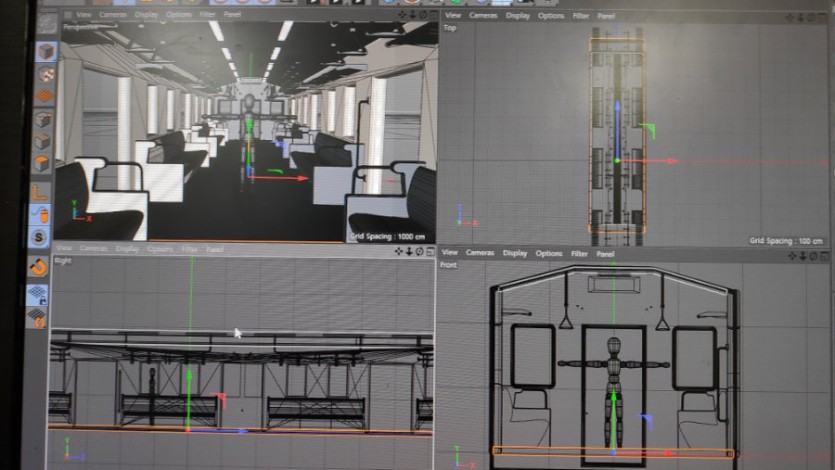Switch to Texture mode in left palette

pos(45,76)
